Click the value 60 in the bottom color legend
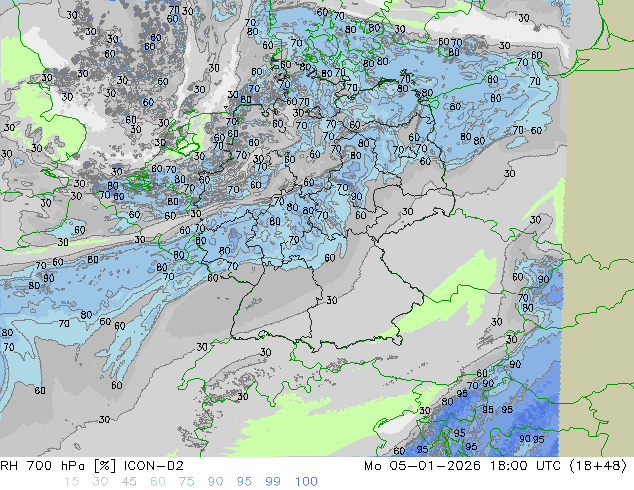 (157, 482)
